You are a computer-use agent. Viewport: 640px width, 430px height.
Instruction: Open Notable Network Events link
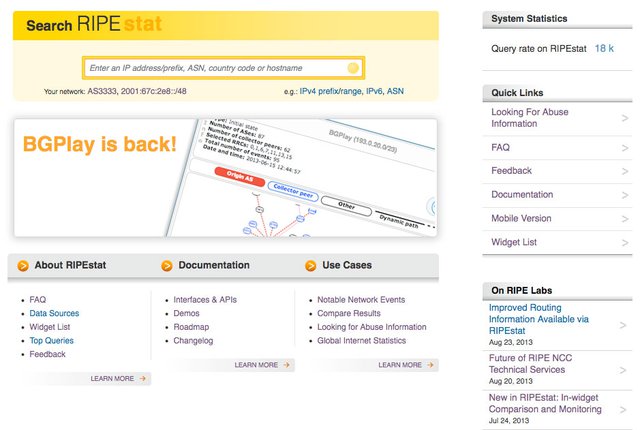pyautogui.click(x=361, y=300)
